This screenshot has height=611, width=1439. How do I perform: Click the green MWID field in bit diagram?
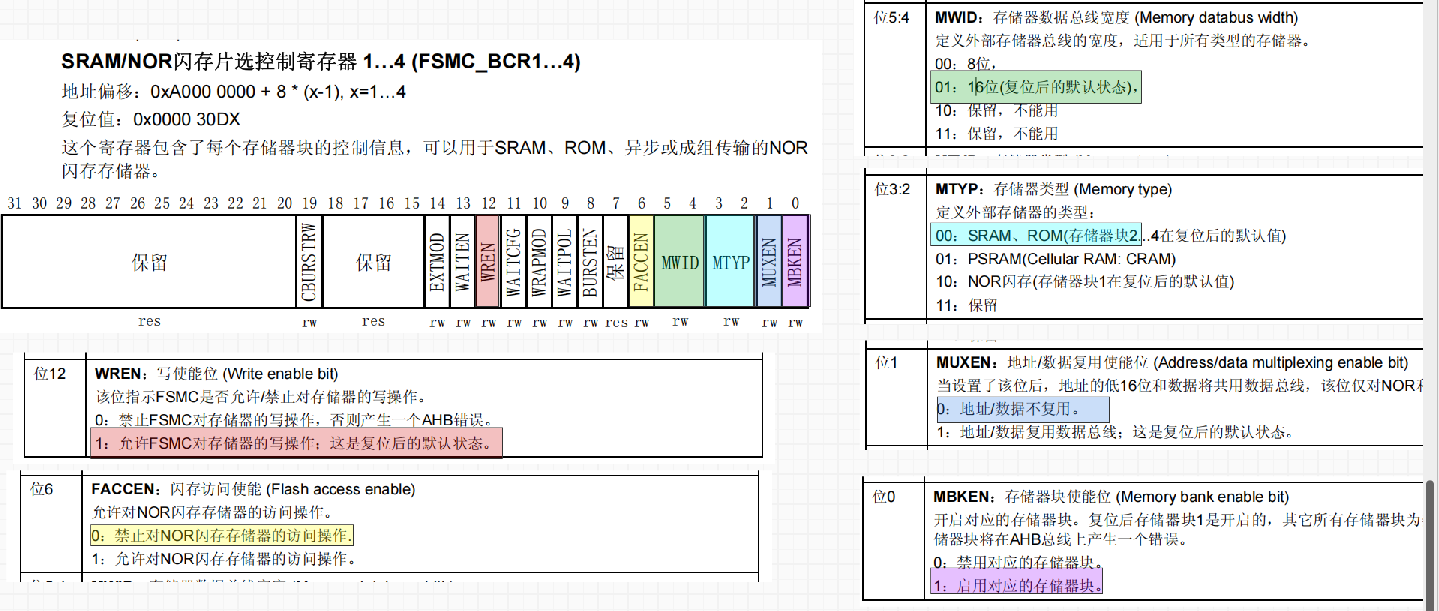(x=680, y=262)
